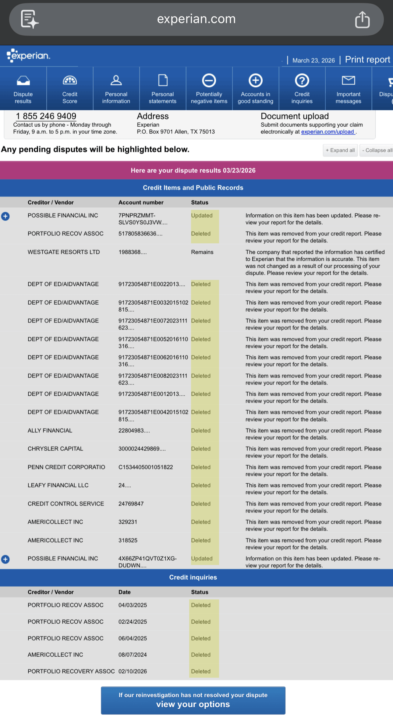Click PENN CREDIT CORPORATIO creditor name
Image resolution: width=393 pixels, height=720 pixels.
(x=66, y=467)
